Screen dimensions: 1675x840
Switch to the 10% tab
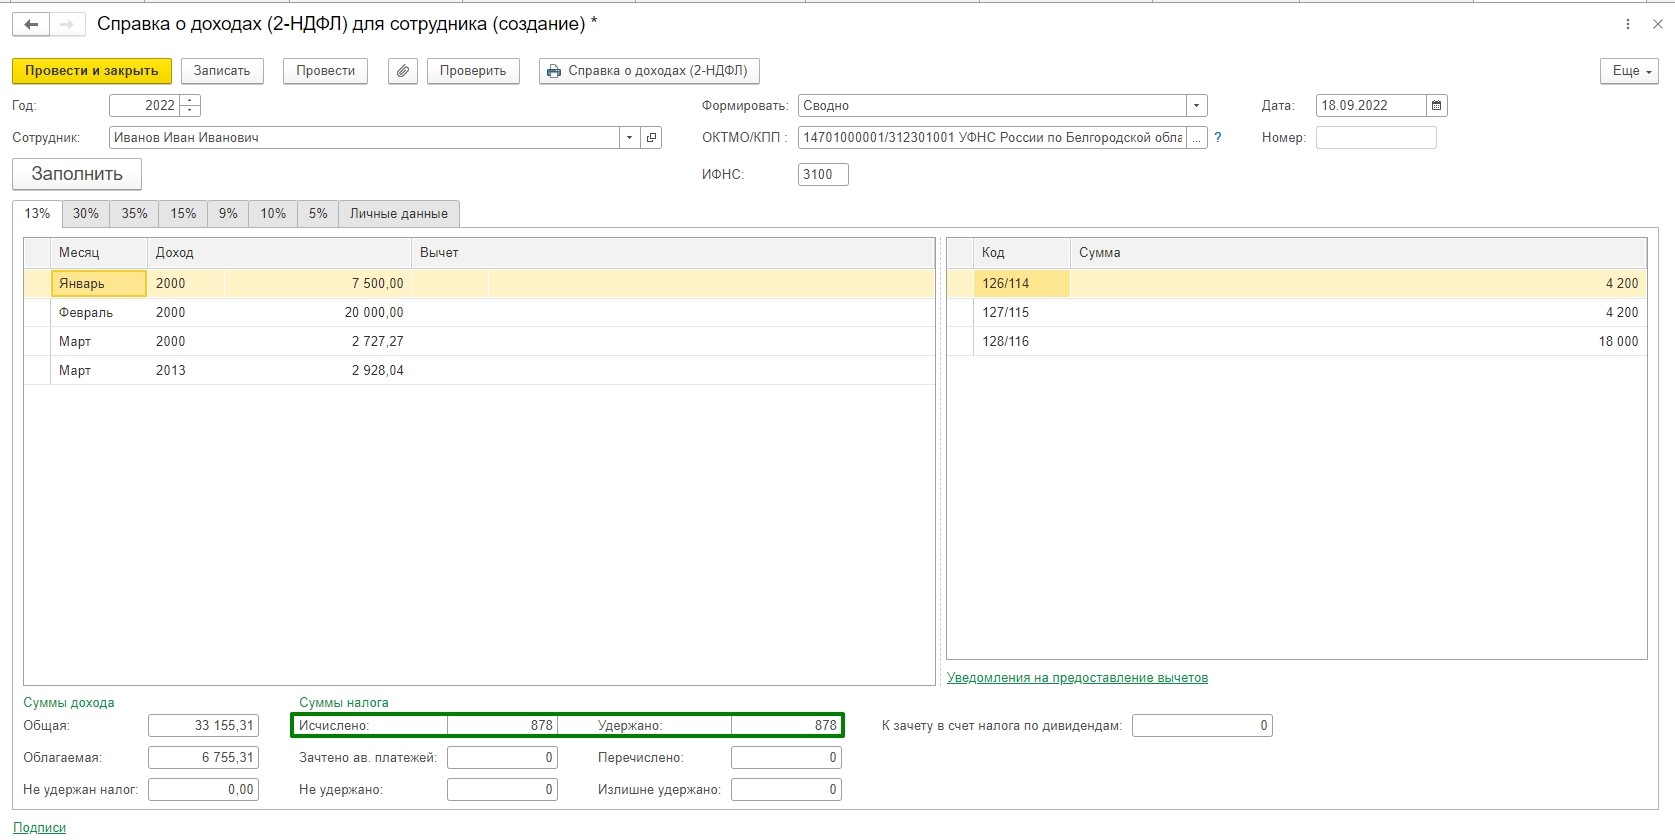click(273, 214)
